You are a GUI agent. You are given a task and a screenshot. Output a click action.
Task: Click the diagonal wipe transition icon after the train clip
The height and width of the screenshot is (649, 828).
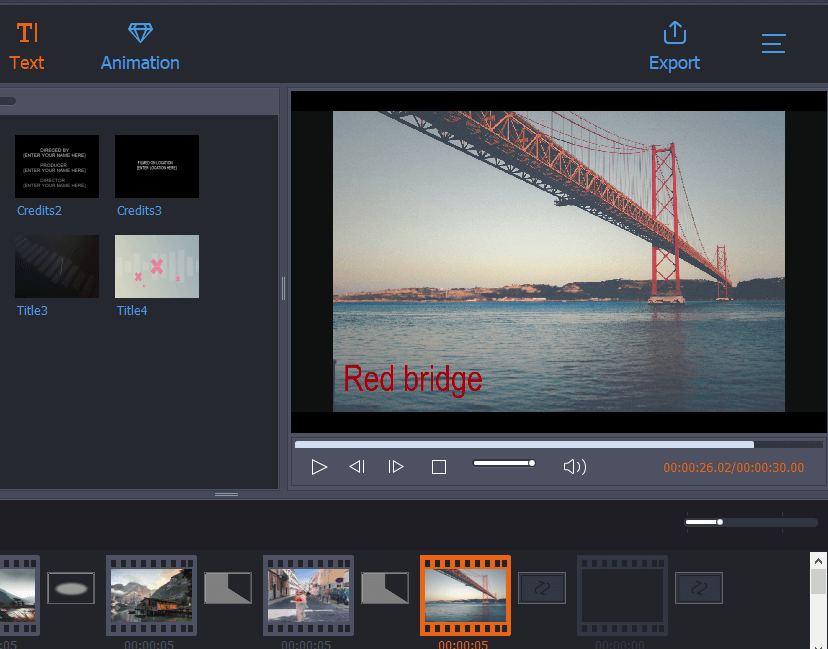[228, 588]
